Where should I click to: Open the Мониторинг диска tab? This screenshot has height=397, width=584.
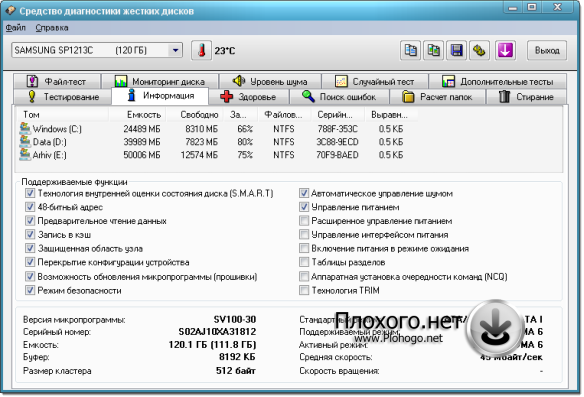coord(160,81)
